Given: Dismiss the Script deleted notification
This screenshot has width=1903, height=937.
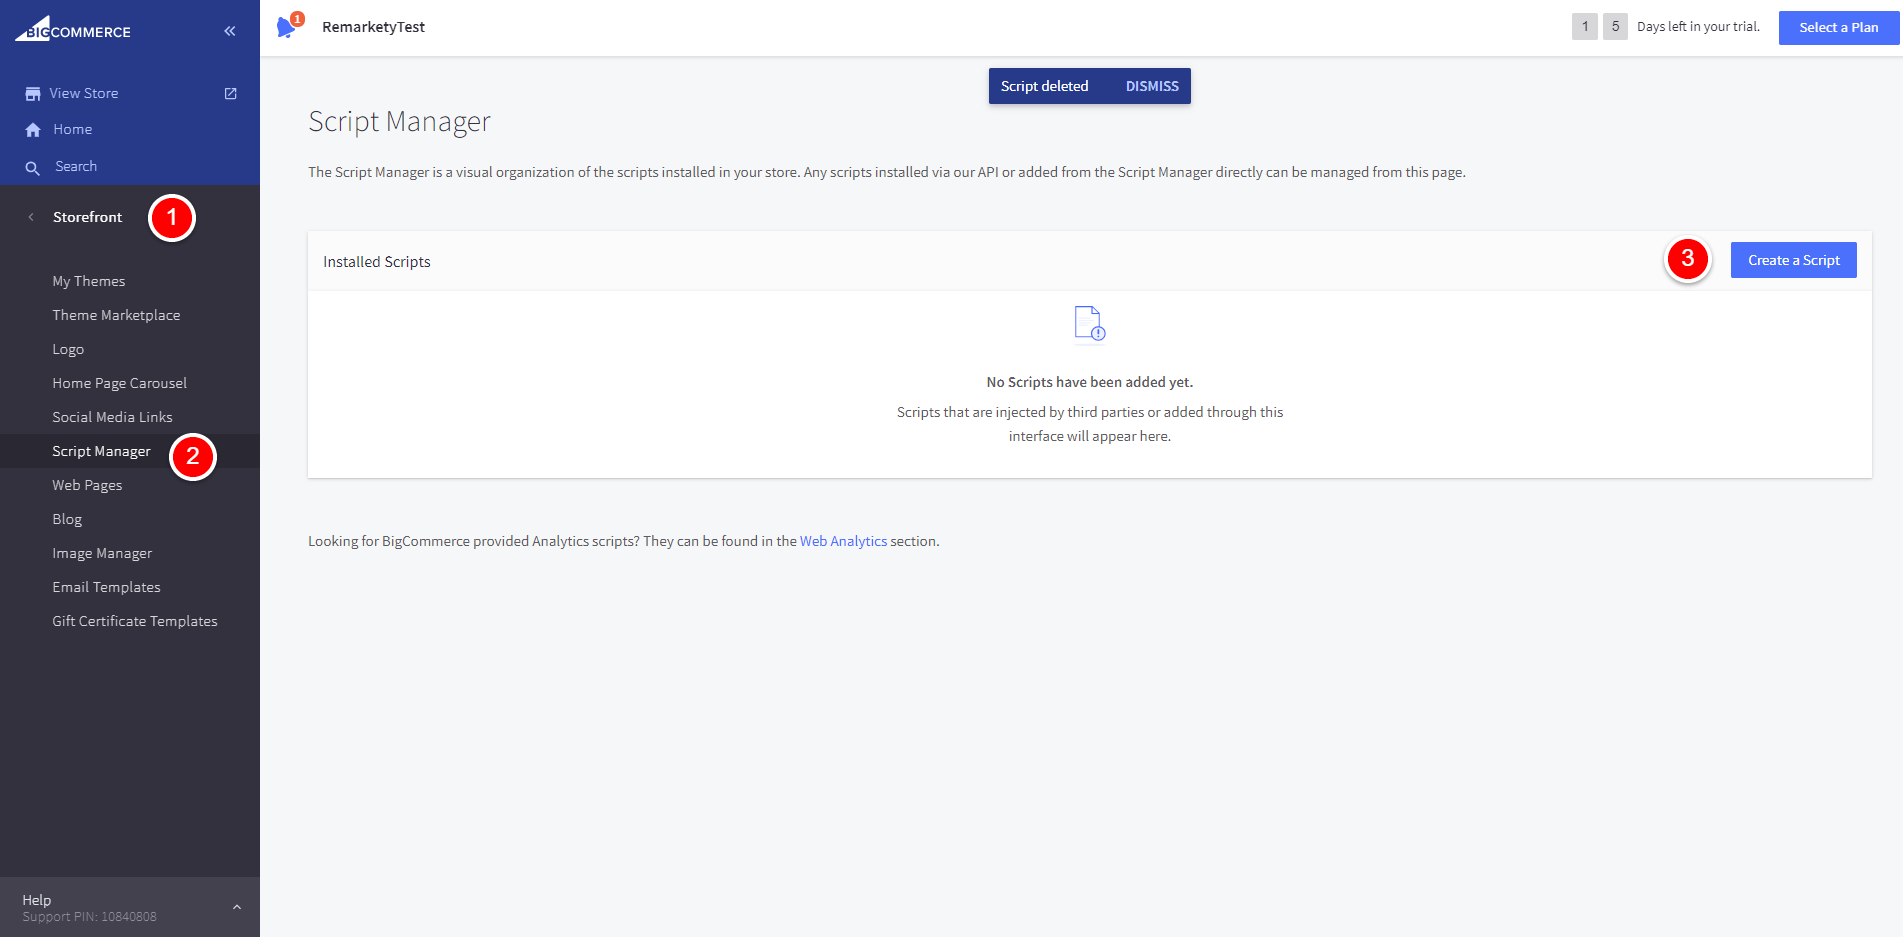Looking at the screenshot, I should click(x=1152, y=86).
